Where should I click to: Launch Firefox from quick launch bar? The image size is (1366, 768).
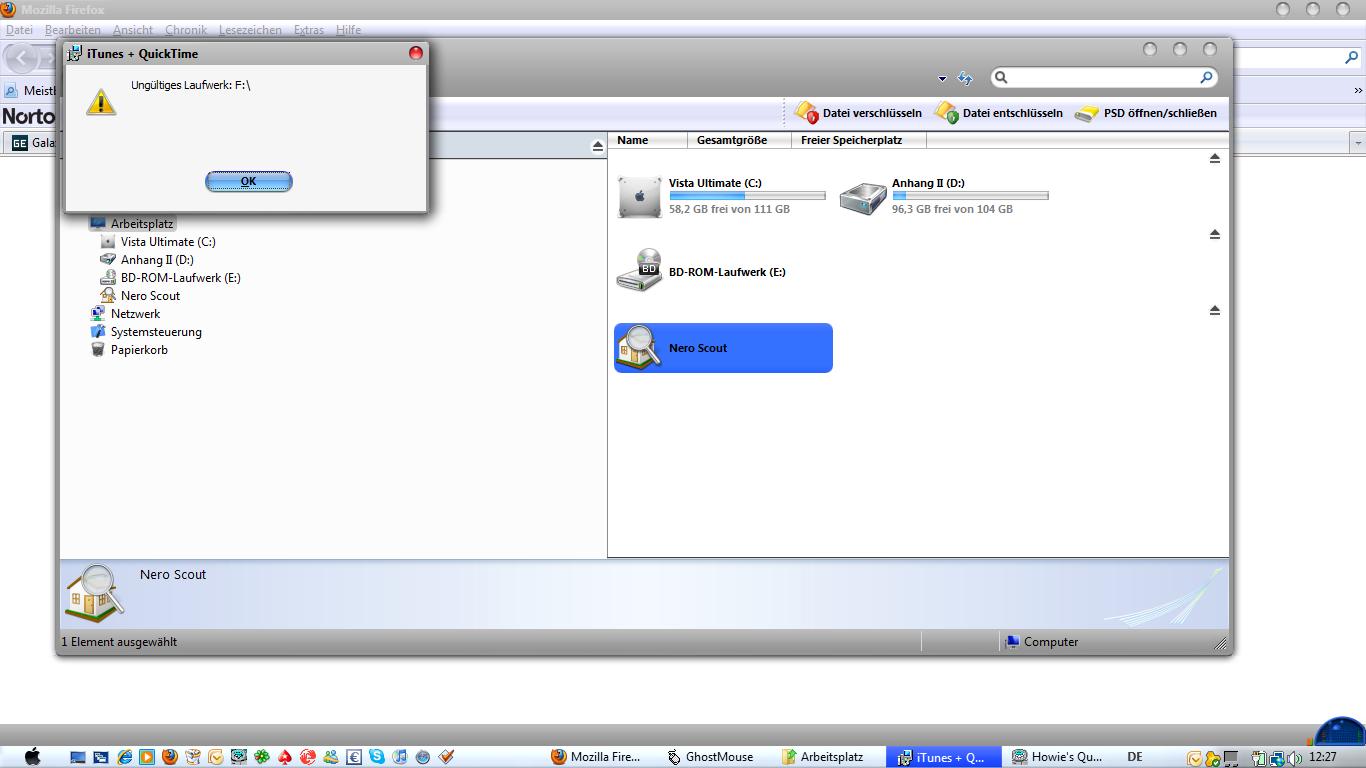(x=170, y=757)
